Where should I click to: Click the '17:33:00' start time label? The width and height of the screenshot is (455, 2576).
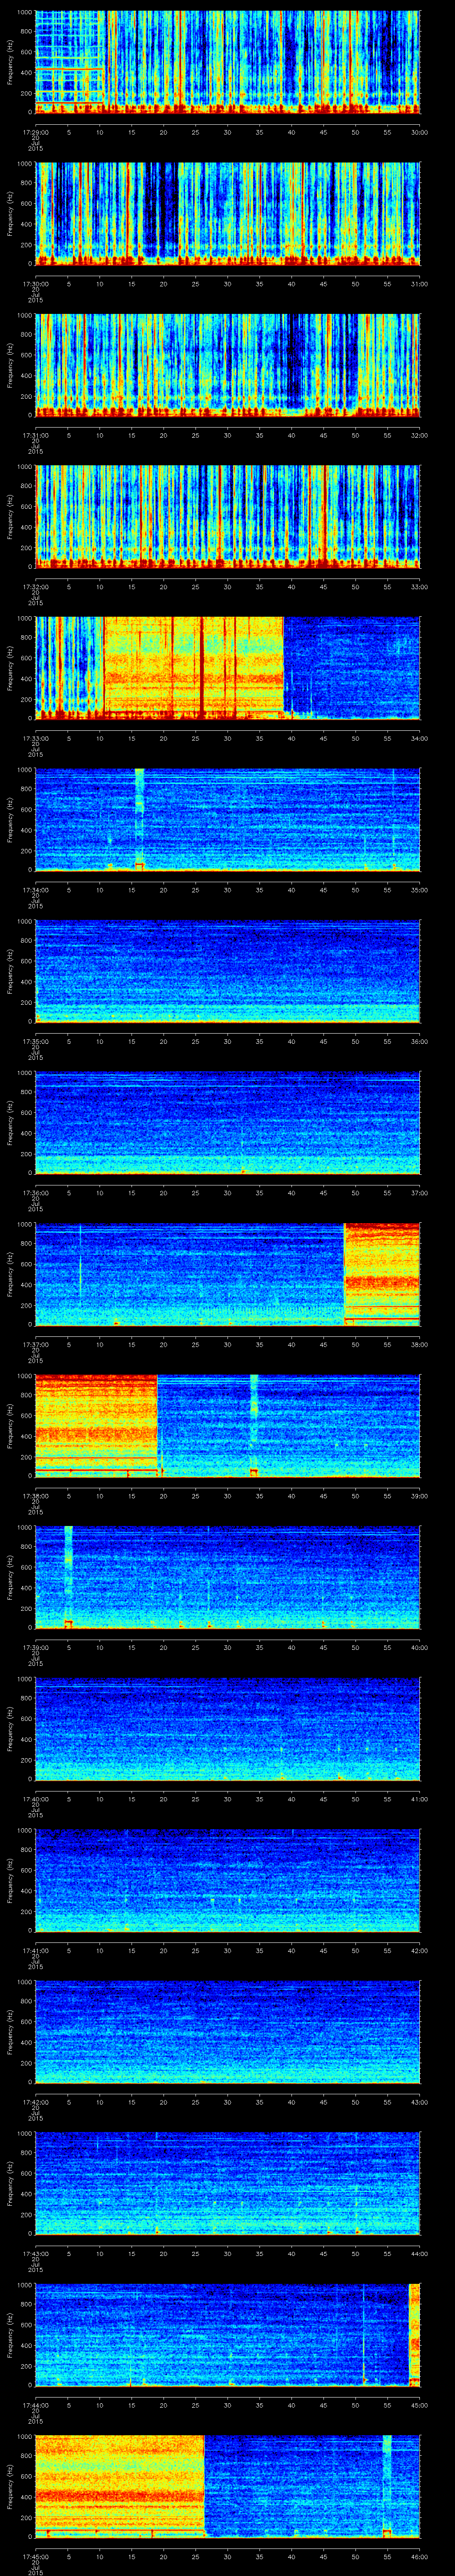(x=35, y=737)
